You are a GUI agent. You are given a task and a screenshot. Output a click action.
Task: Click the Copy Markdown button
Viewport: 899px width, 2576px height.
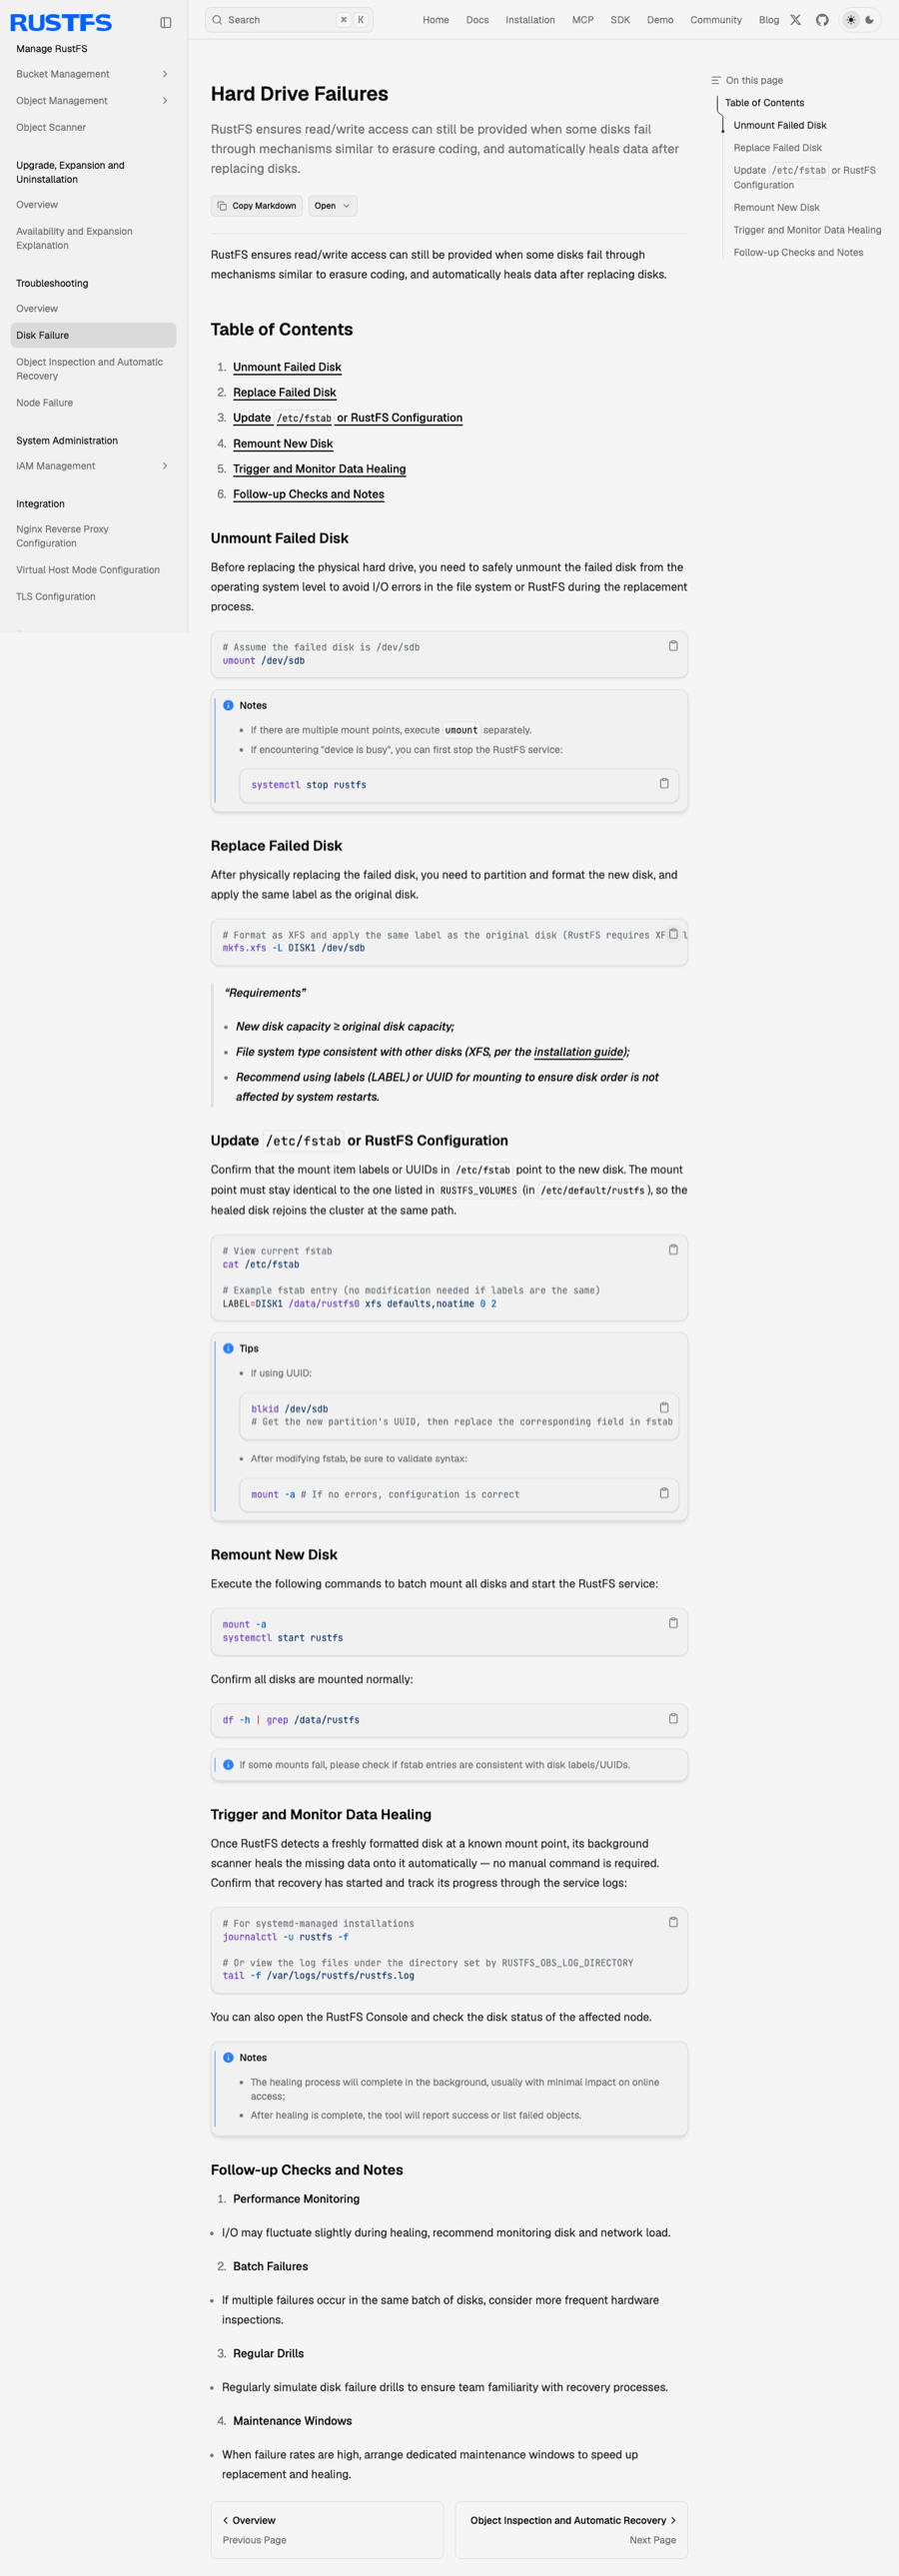click(x=257, y=206)
